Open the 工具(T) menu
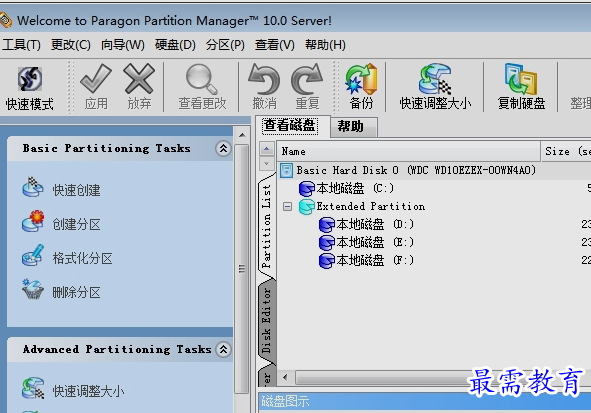 pos(21,45)
